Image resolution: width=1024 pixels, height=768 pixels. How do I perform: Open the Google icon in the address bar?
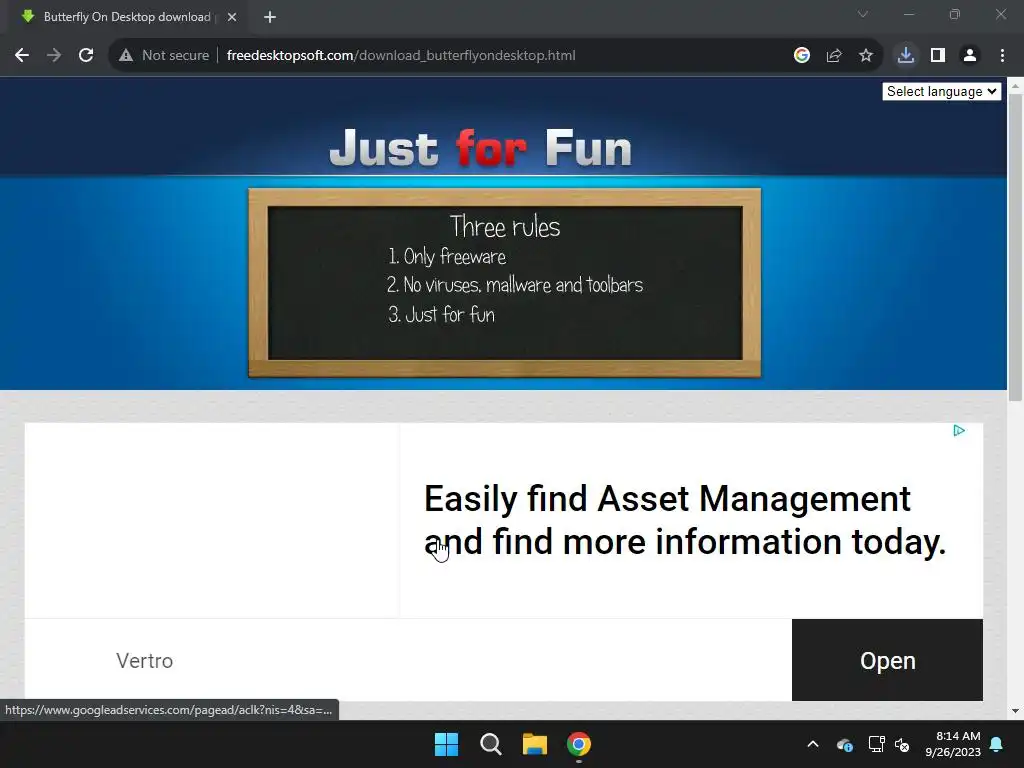click(802, 56)
